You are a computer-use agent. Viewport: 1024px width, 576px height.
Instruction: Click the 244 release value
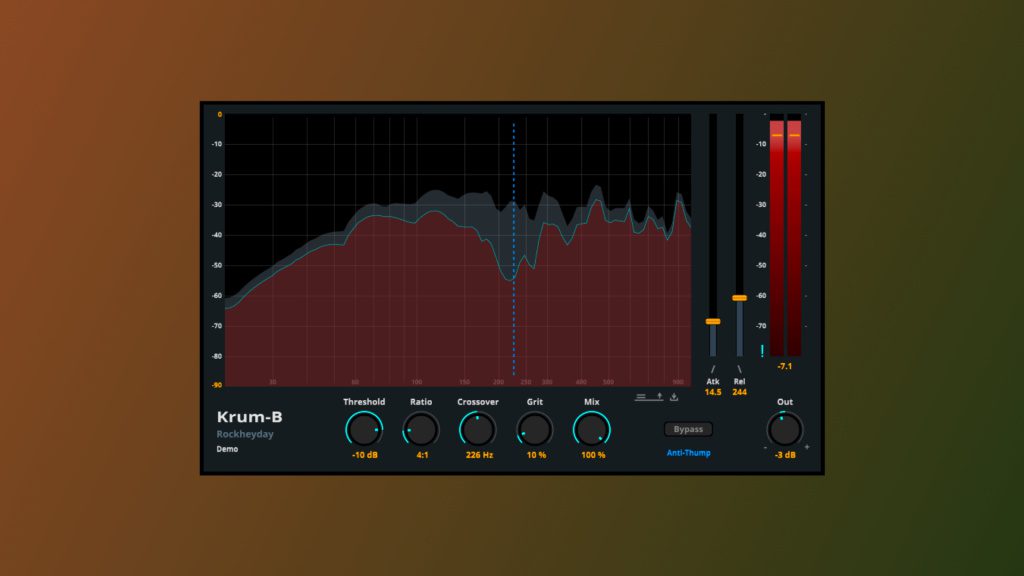739,392
